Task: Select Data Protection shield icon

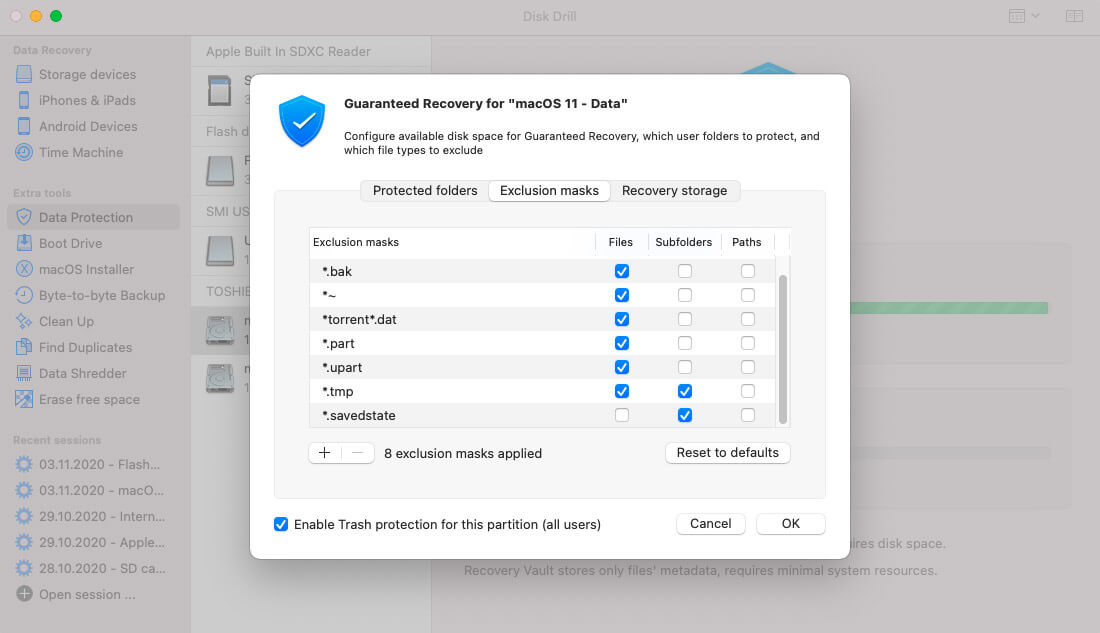Action: coord(24,218)
